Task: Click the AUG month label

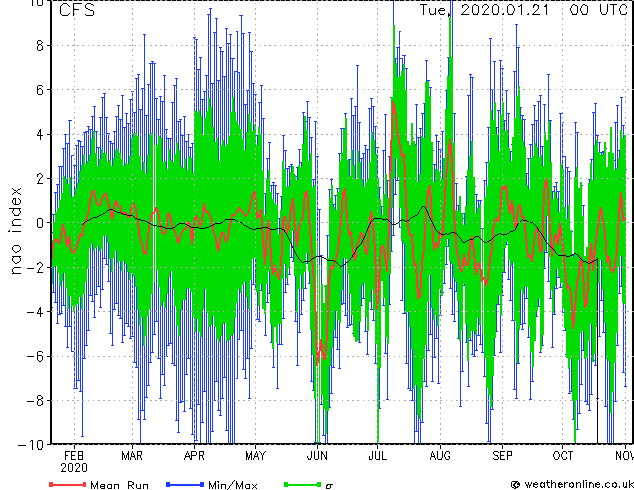Action: (440, 456)
